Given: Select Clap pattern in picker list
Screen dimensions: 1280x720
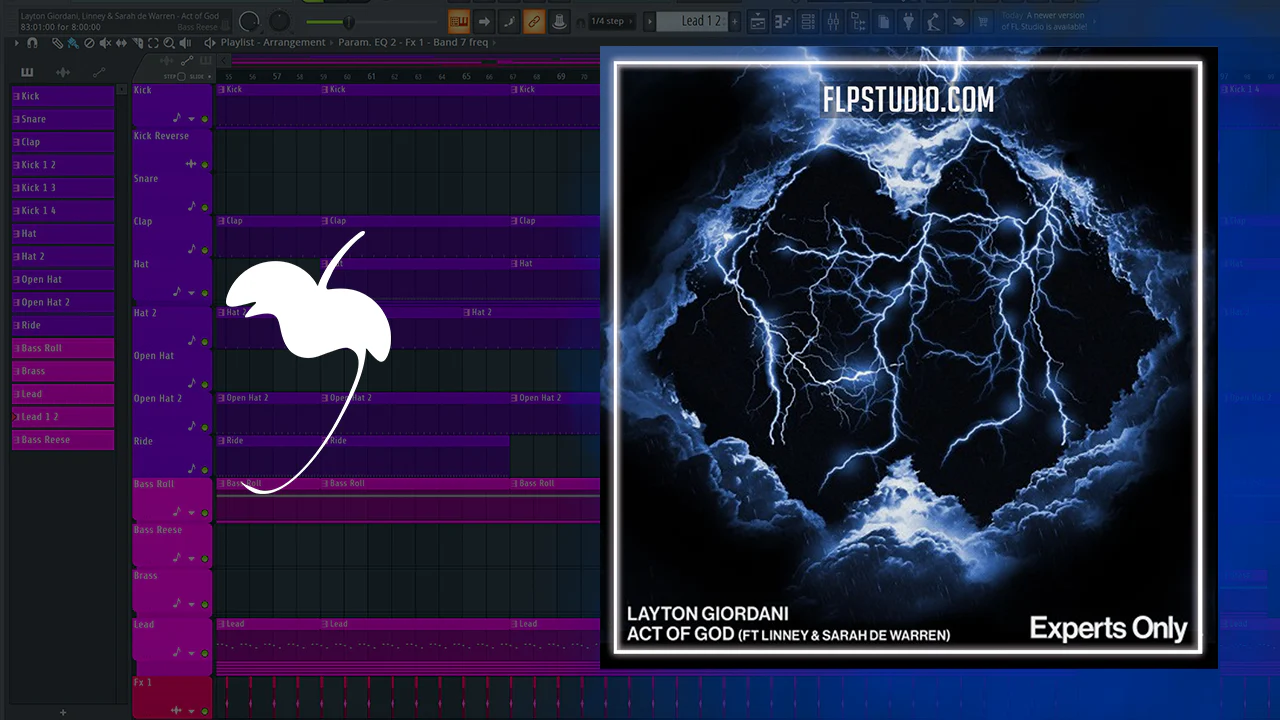Looking at the screenshot, I should pos(63,142).
